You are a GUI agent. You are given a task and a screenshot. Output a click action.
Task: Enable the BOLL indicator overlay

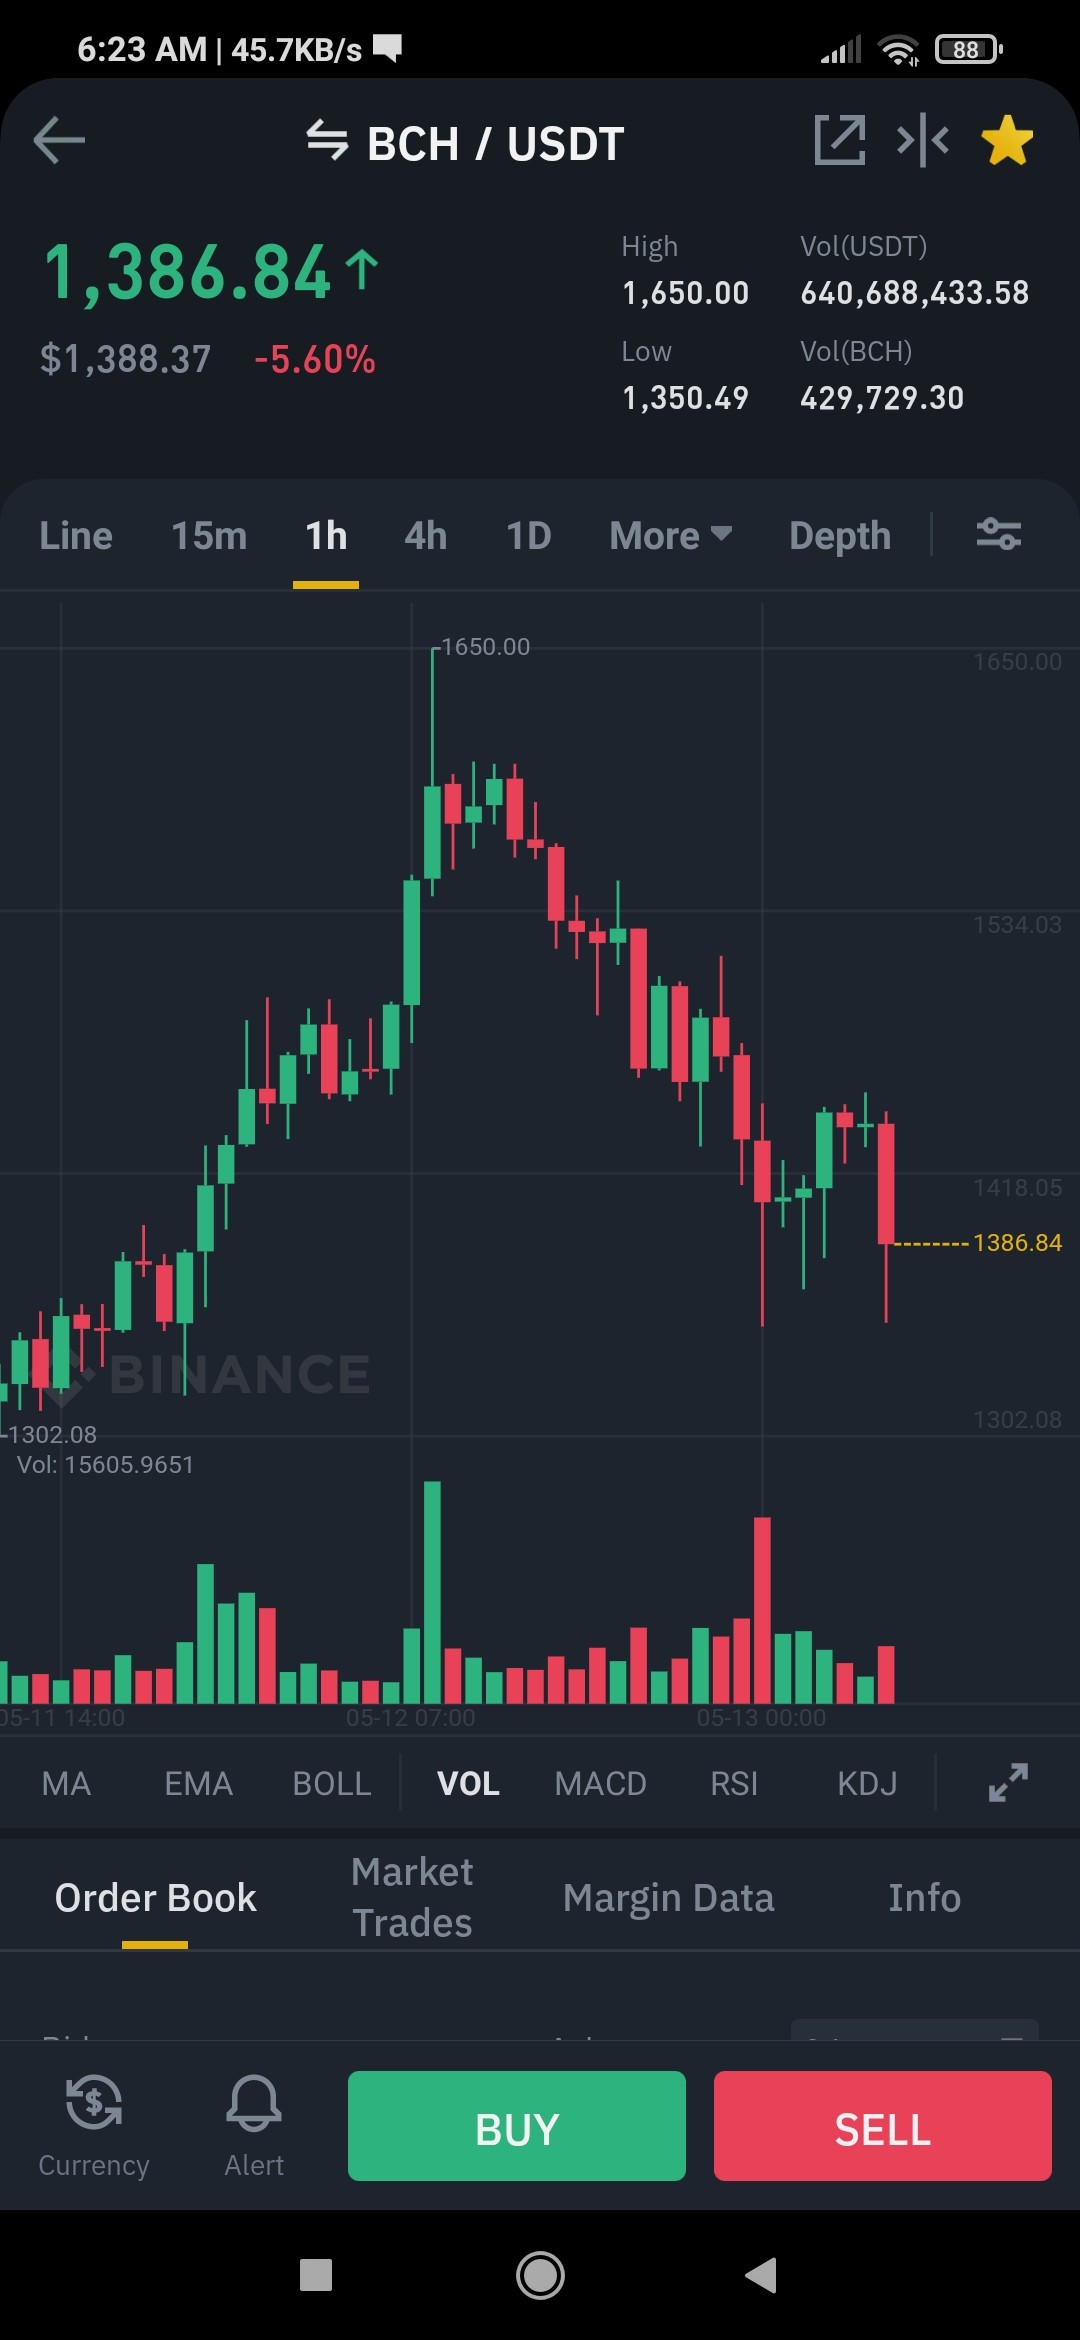coord(332,1783)
